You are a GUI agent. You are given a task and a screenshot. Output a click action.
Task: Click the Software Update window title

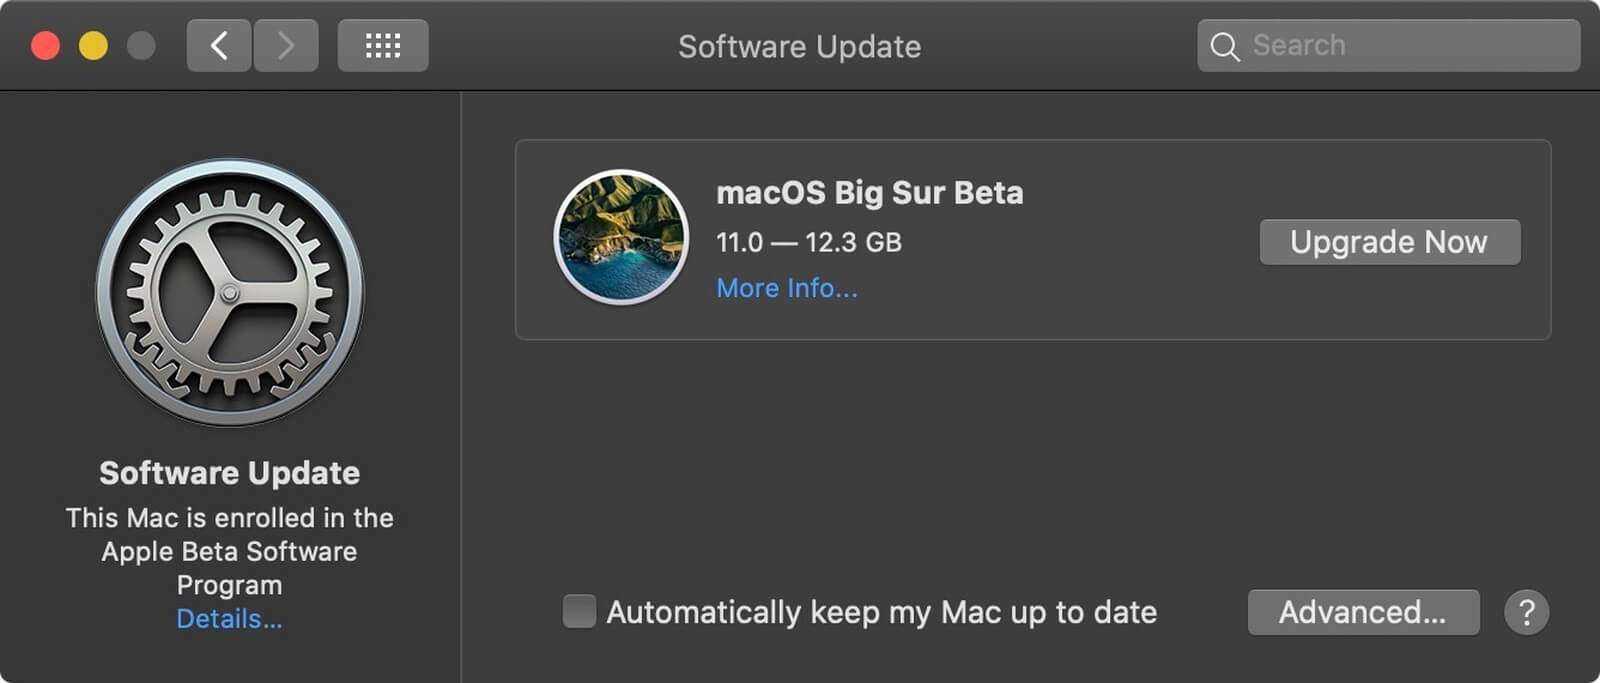[x=799, y=46]
